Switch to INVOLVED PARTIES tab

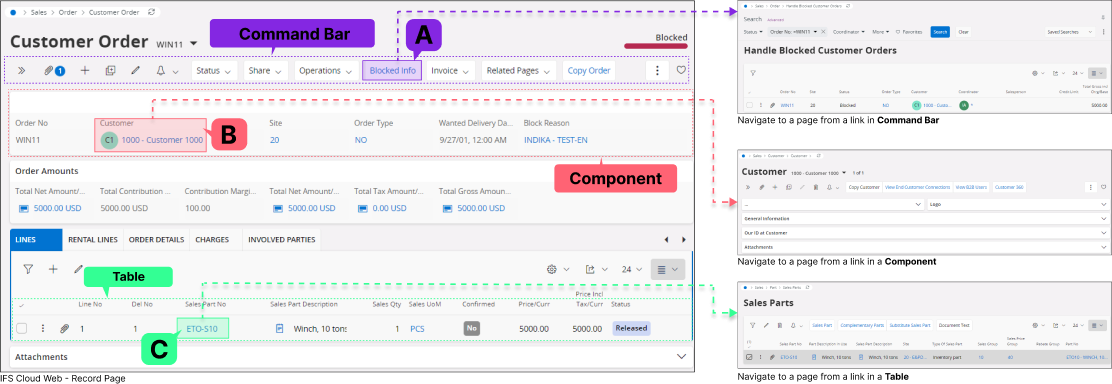click(x=282, y=240)
